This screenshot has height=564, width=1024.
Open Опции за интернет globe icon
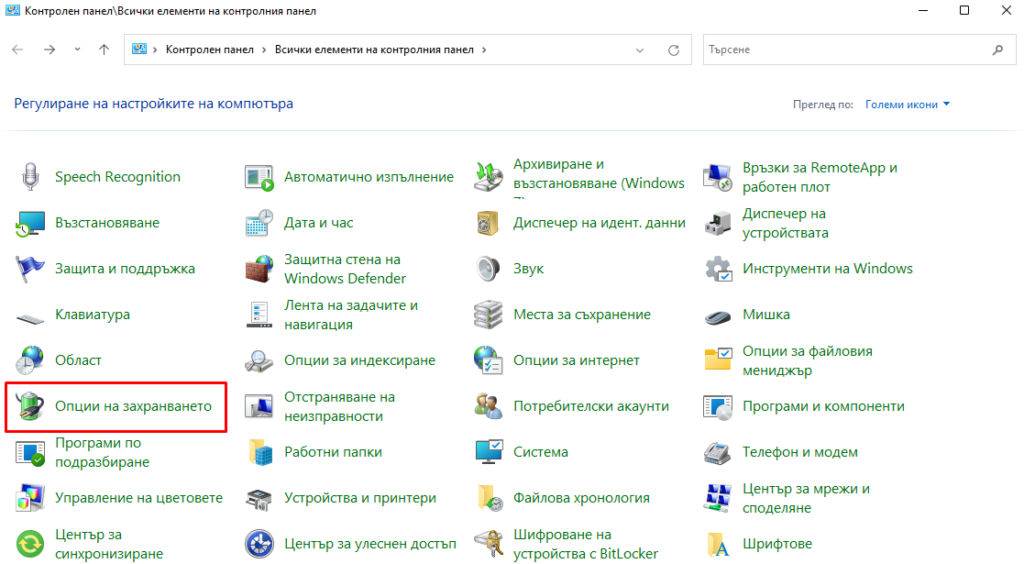pyautogui.click(x=488, y=360)
